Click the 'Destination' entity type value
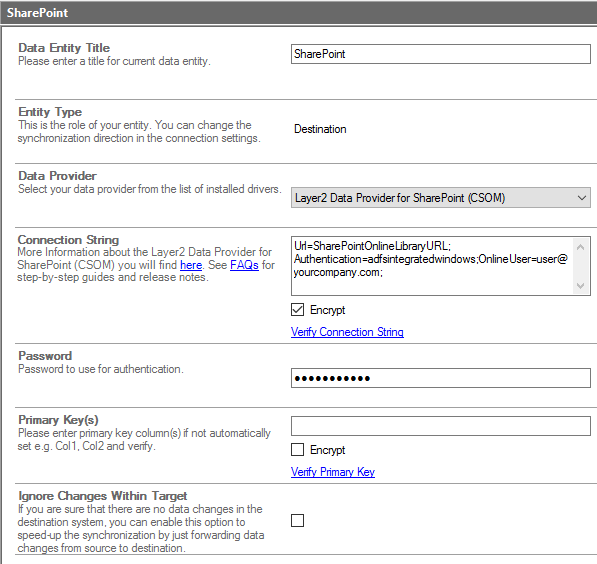The height and width of the screenshot is (564, 597). click(x=320, y=129)
